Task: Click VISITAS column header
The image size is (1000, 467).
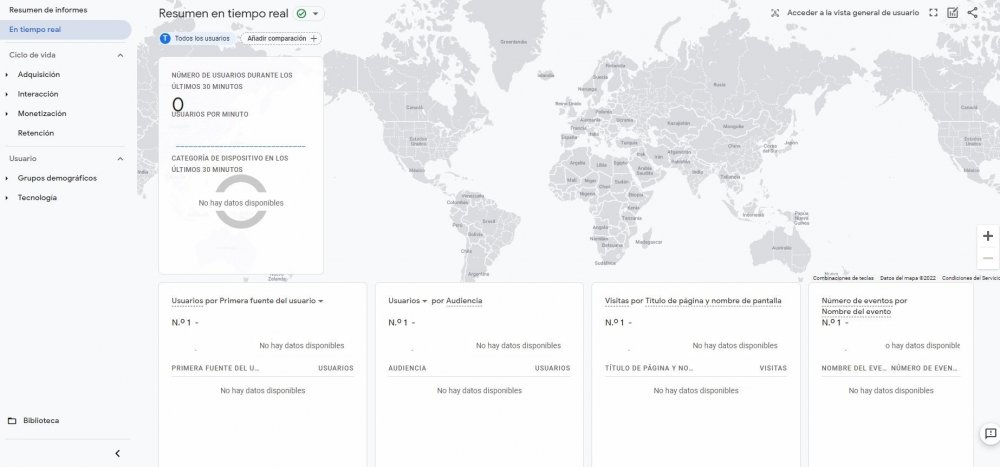Action: pyautogui.click(x=773, y=368)
